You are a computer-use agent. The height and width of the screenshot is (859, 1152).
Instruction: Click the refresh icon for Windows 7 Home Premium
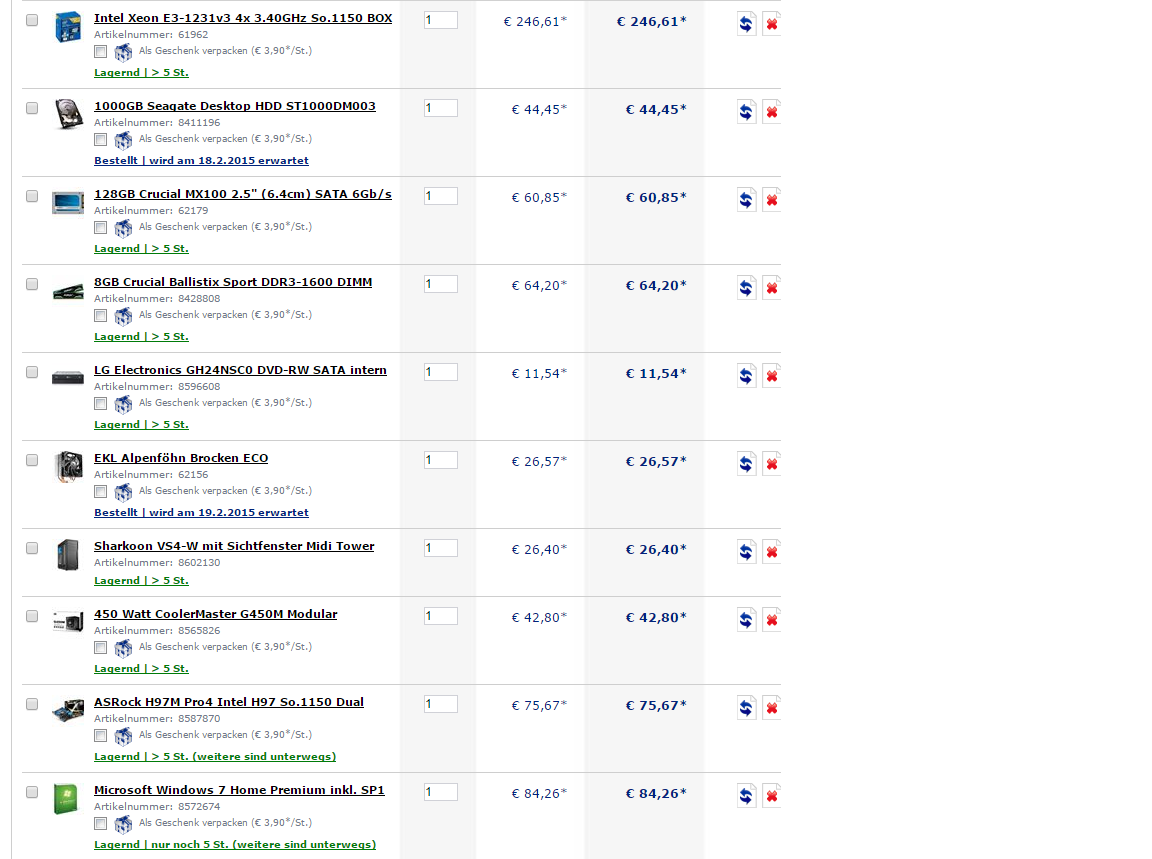pos(746,796)
